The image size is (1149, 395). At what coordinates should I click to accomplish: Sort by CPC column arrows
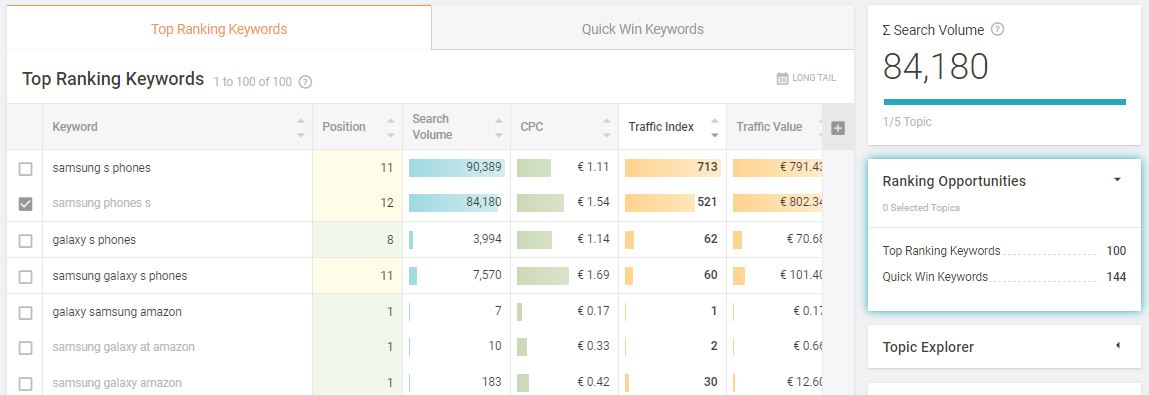pos(607,128)
